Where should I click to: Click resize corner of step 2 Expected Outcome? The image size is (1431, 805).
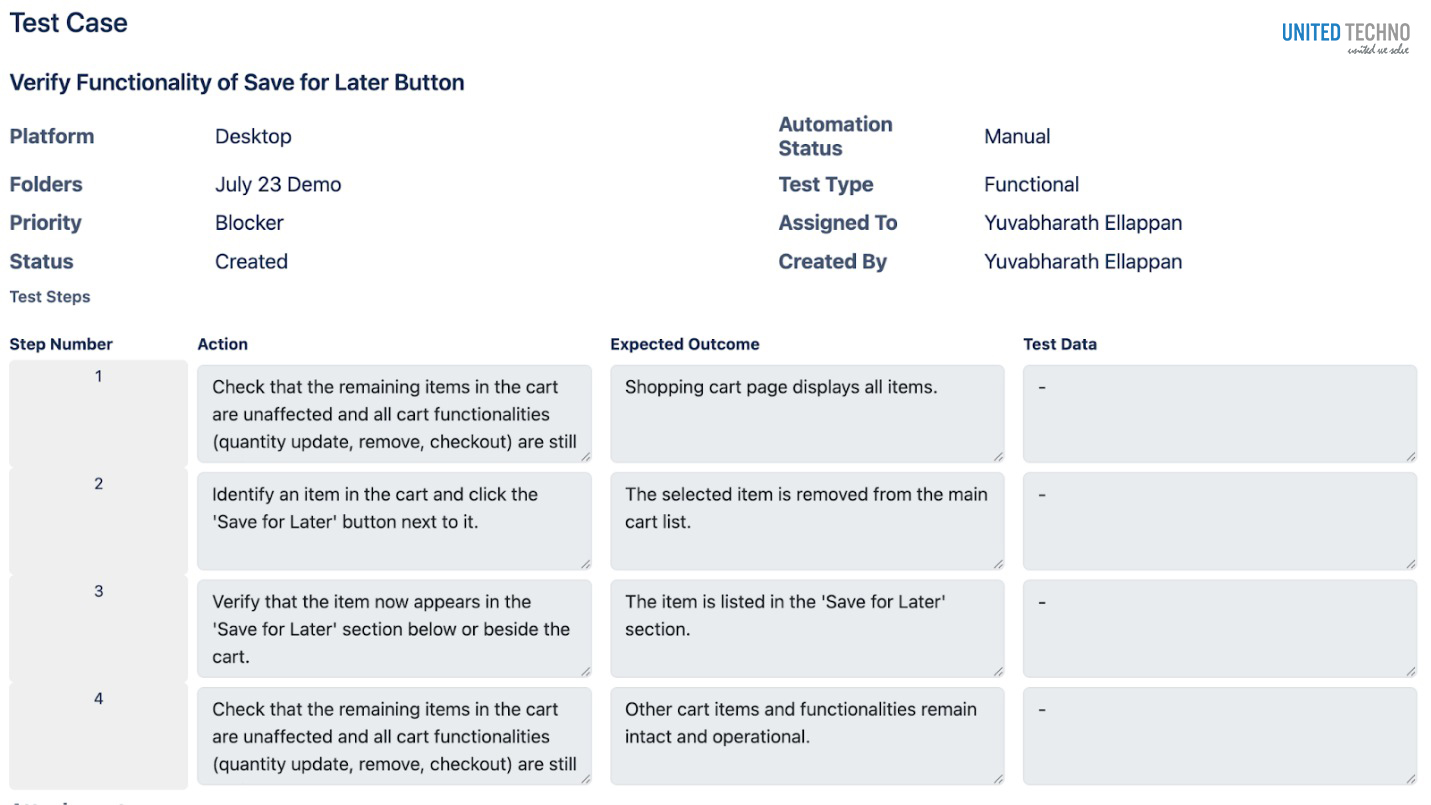pyautogui.click(x=998, y=564)
